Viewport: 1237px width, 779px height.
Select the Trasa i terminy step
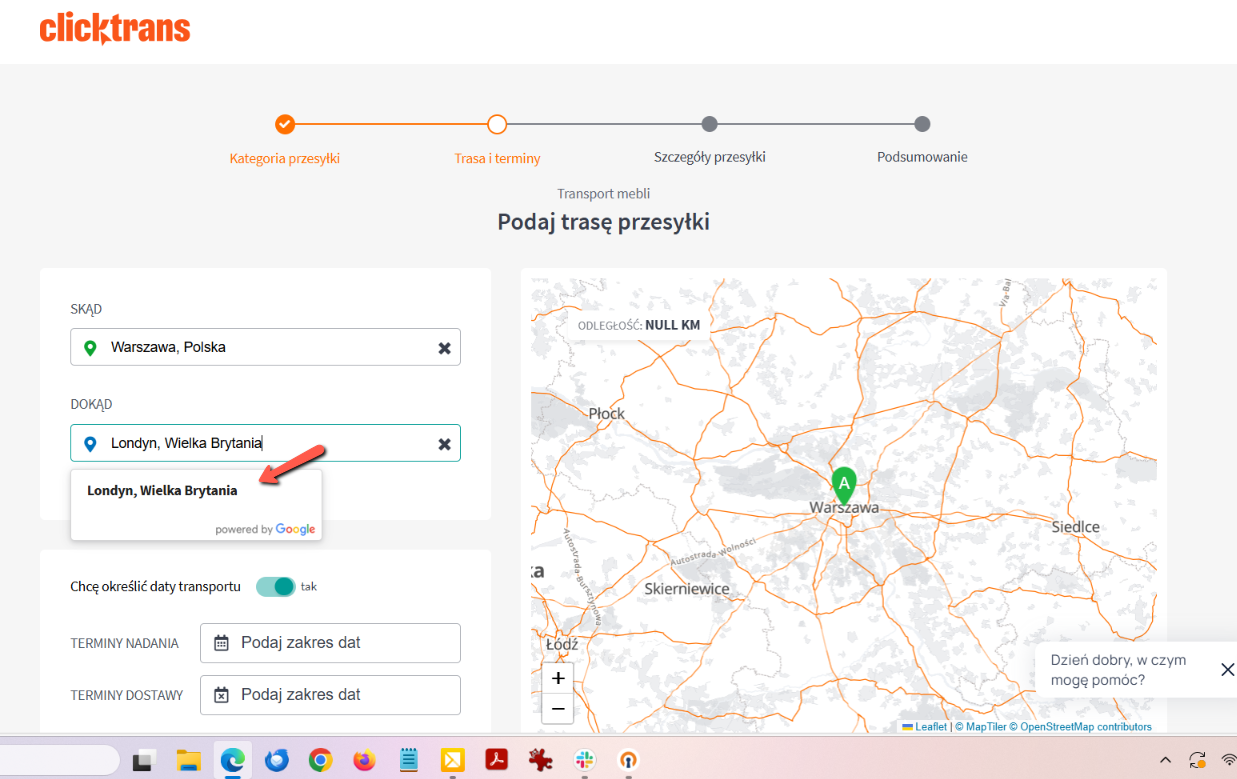point(497,125)
